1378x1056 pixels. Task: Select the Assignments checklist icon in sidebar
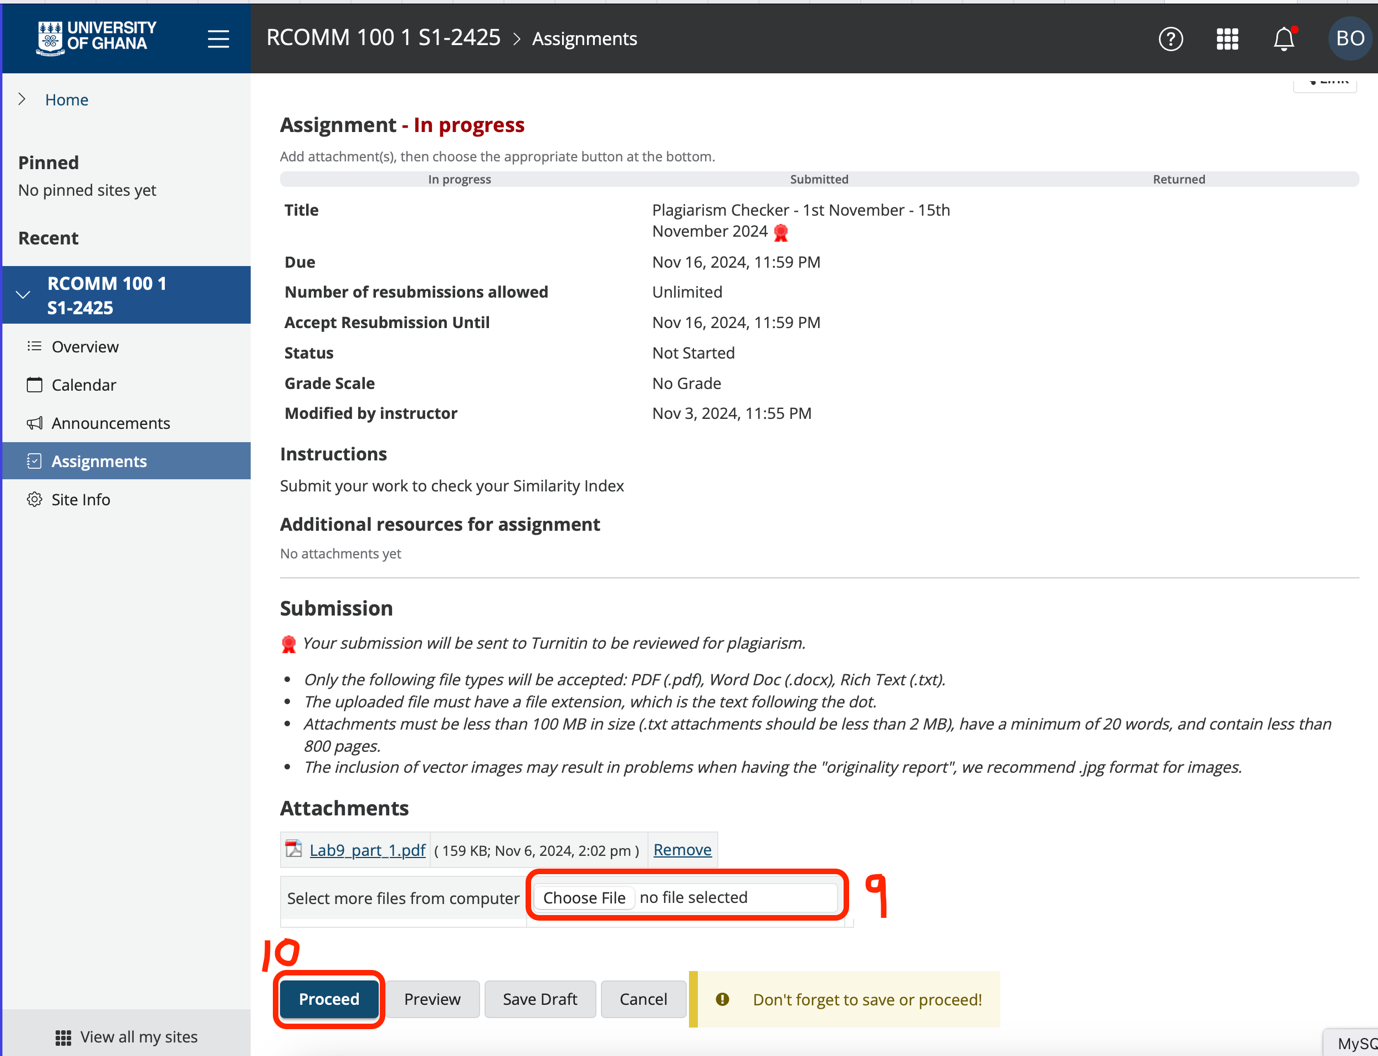pos(34,460)
